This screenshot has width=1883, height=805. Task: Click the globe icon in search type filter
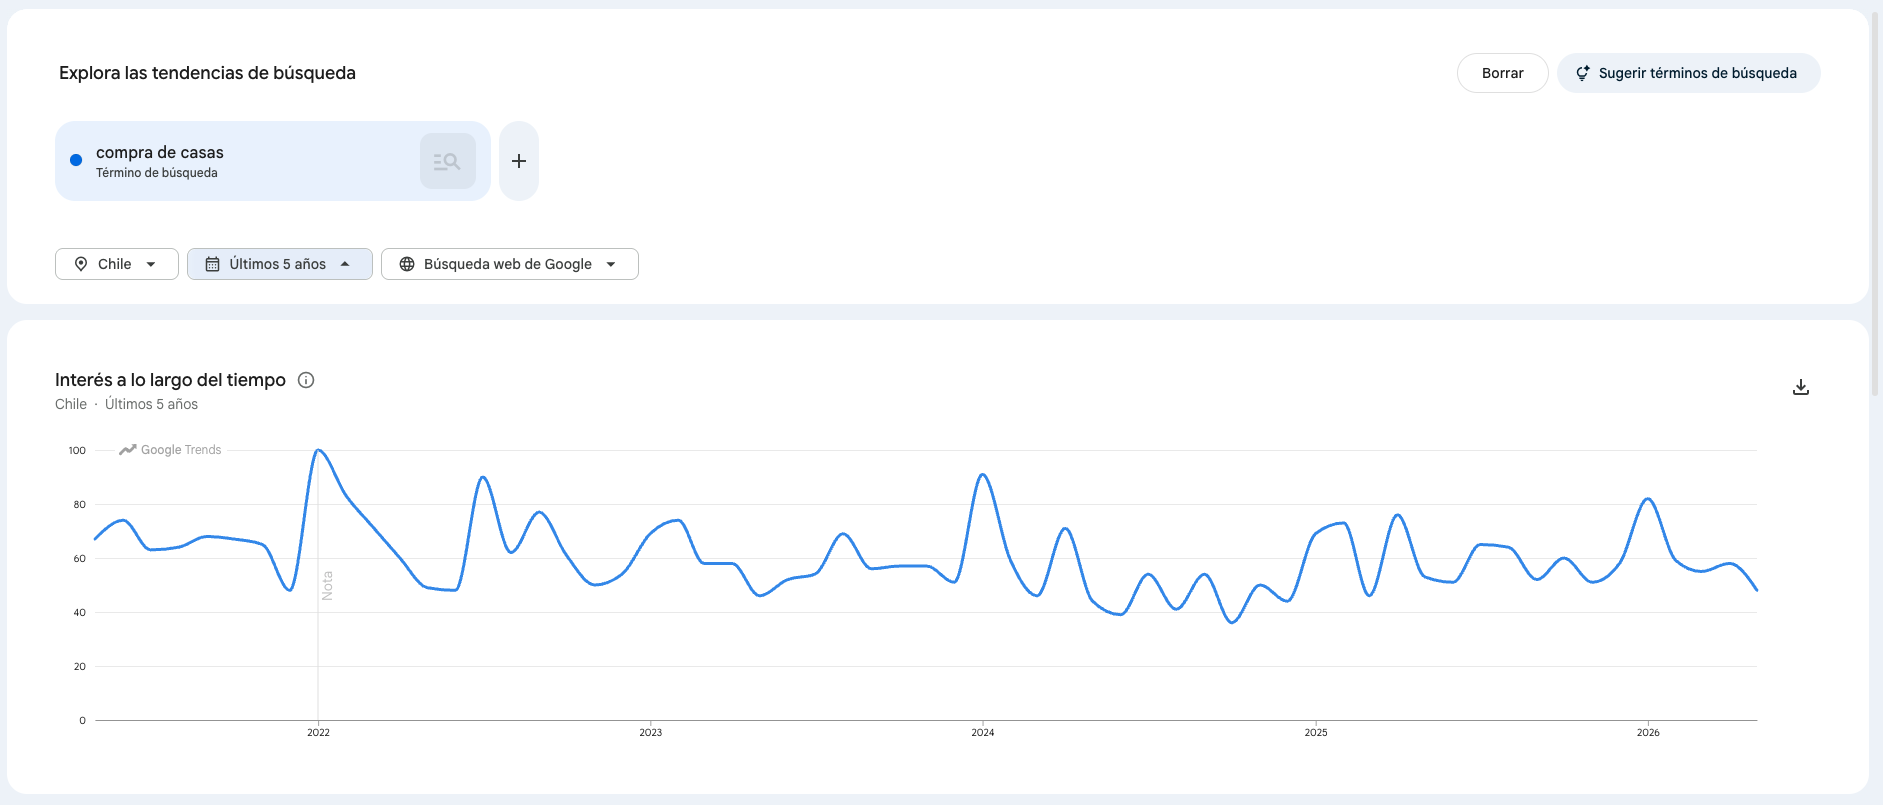pyautogui.click(x=407, y=264)
